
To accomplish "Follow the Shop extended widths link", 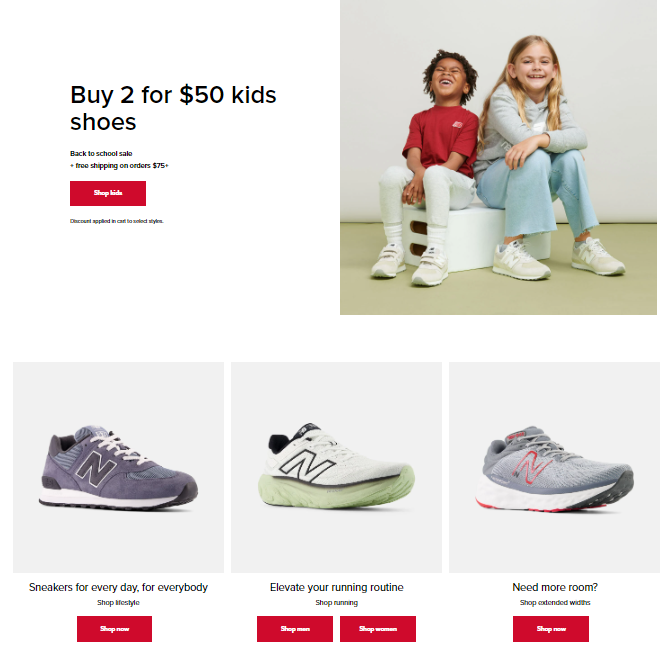I will click(x=555, y=603).
